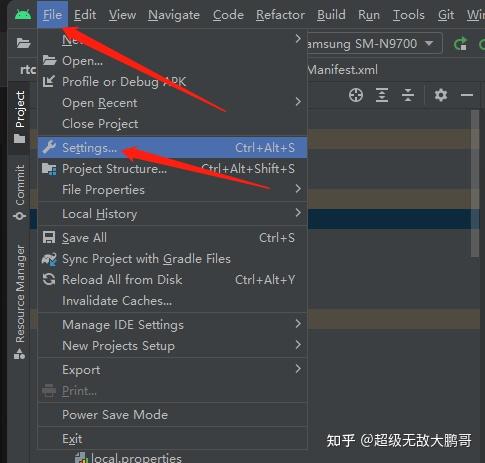Open the File menu

pyautogui.click(x=52, y=15)
